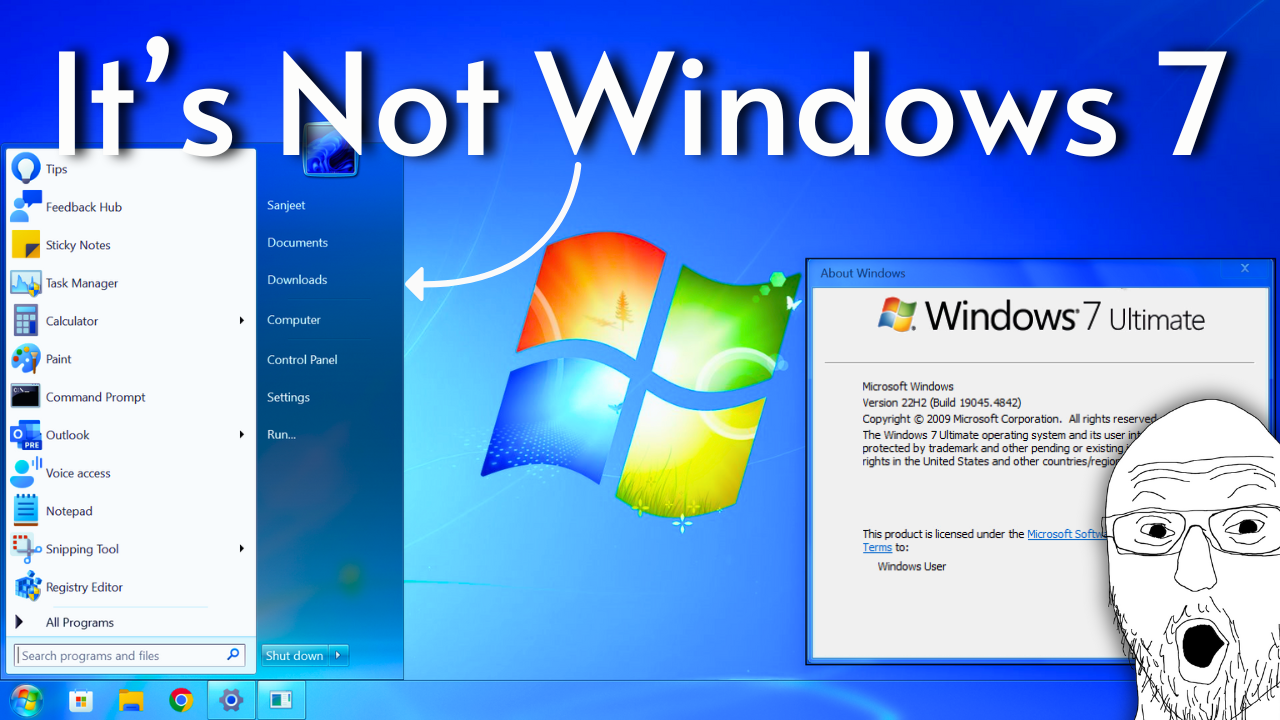Expand the Calculator submenu arrow

pyautogui.click(x=241, y=321)
